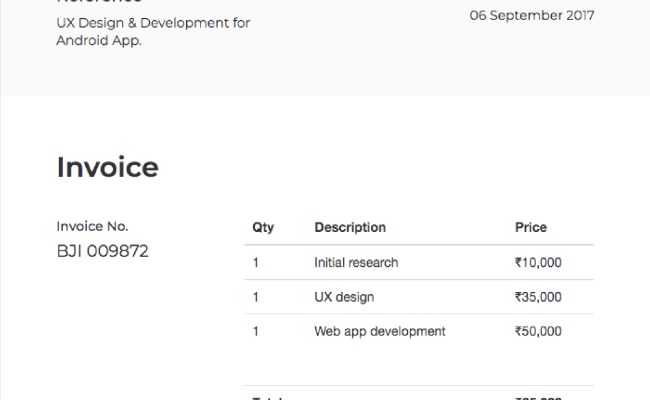
Task: Click the ₹50,000 price value
Action: 538,331
